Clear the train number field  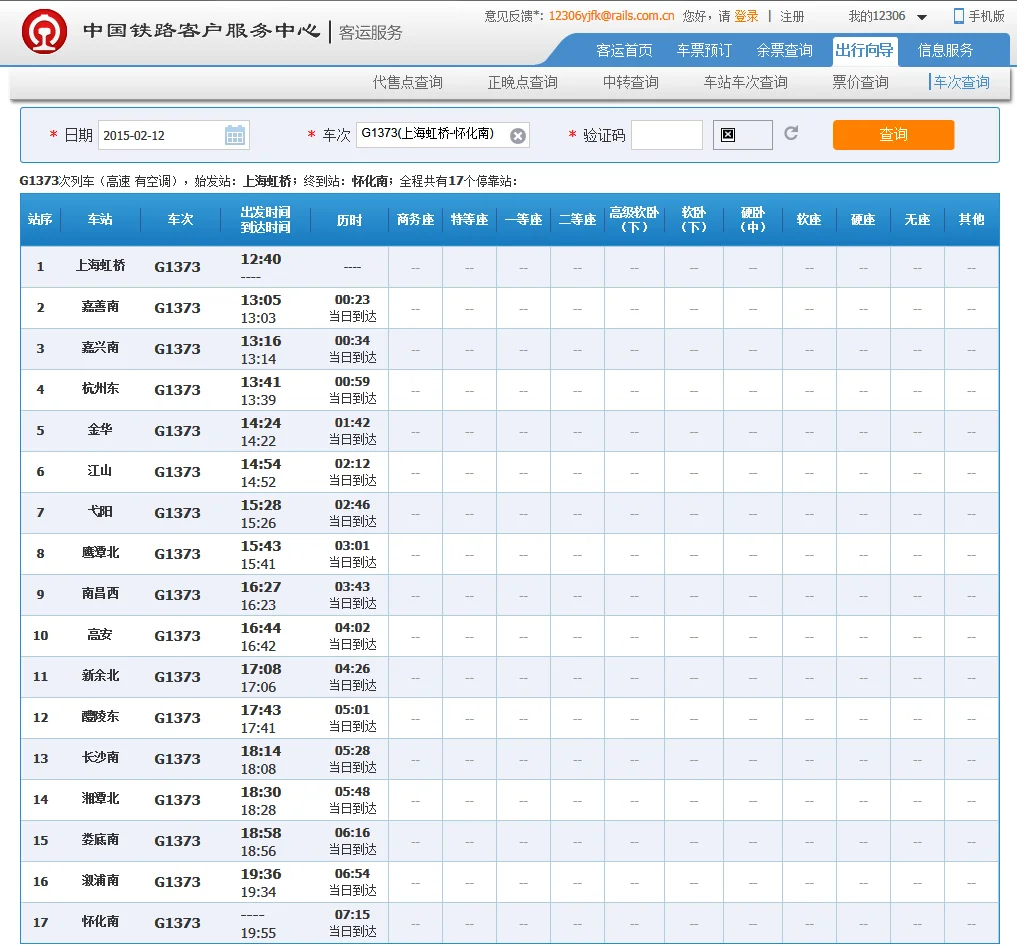pyautogui.click(x=517, y=136)
